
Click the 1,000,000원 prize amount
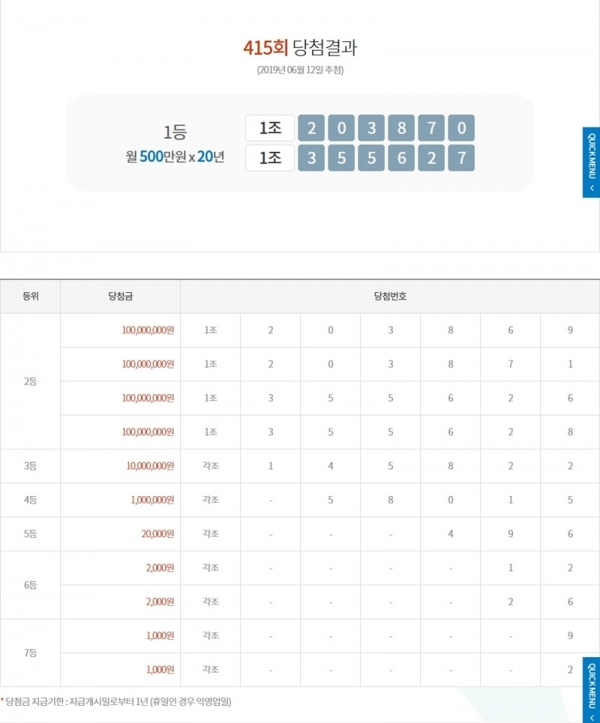(153, 500)
